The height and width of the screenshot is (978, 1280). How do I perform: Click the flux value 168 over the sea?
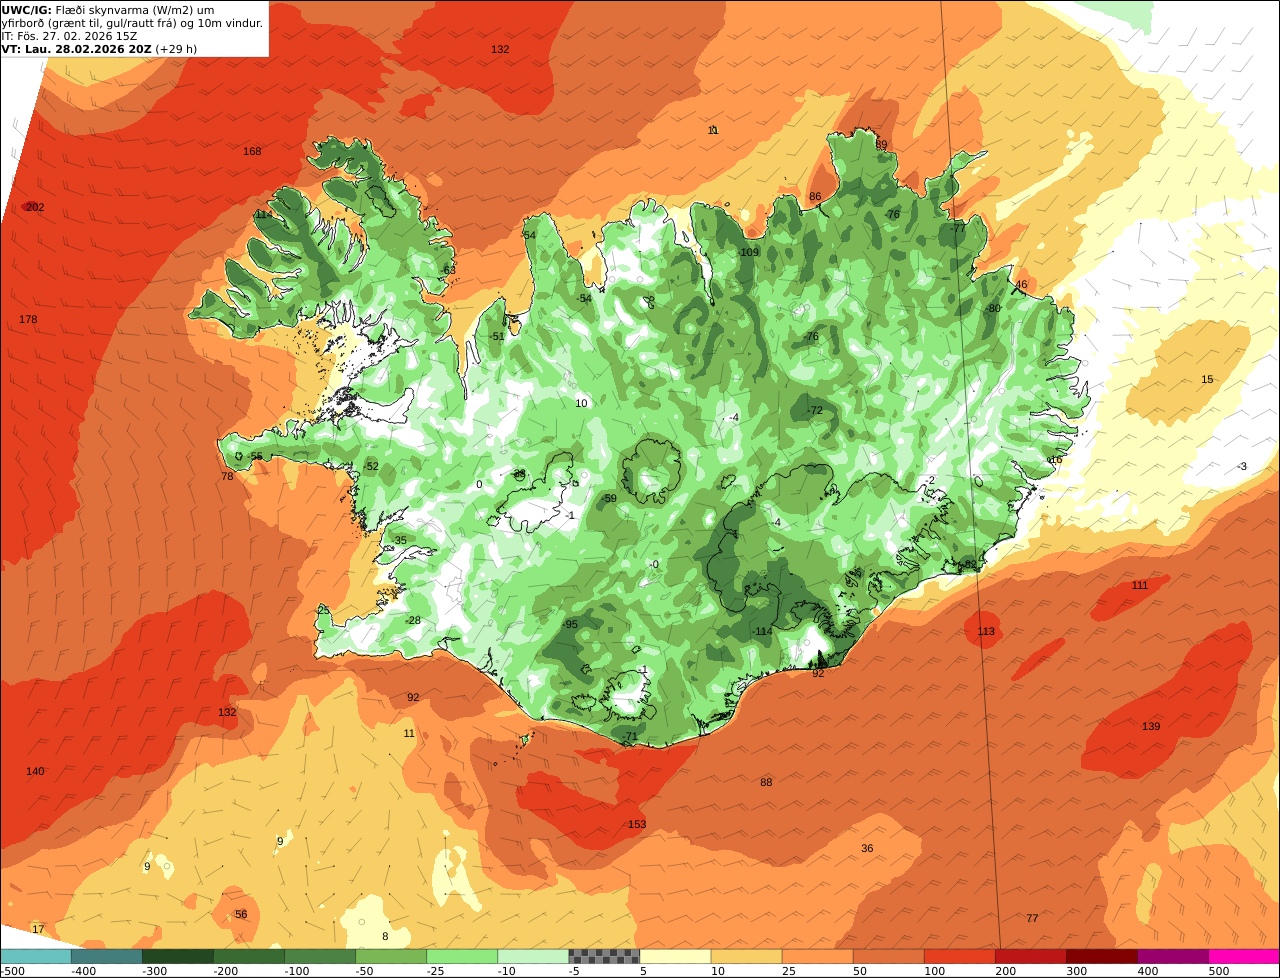[x=252, y=151]
